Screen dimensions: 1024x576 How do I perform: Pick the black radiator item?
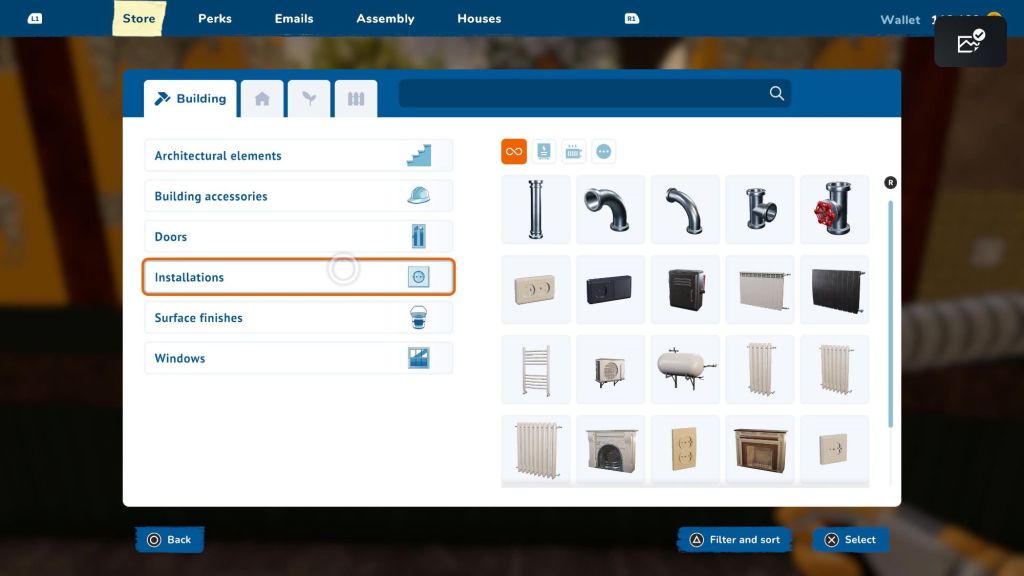click(x=834, y=289)
